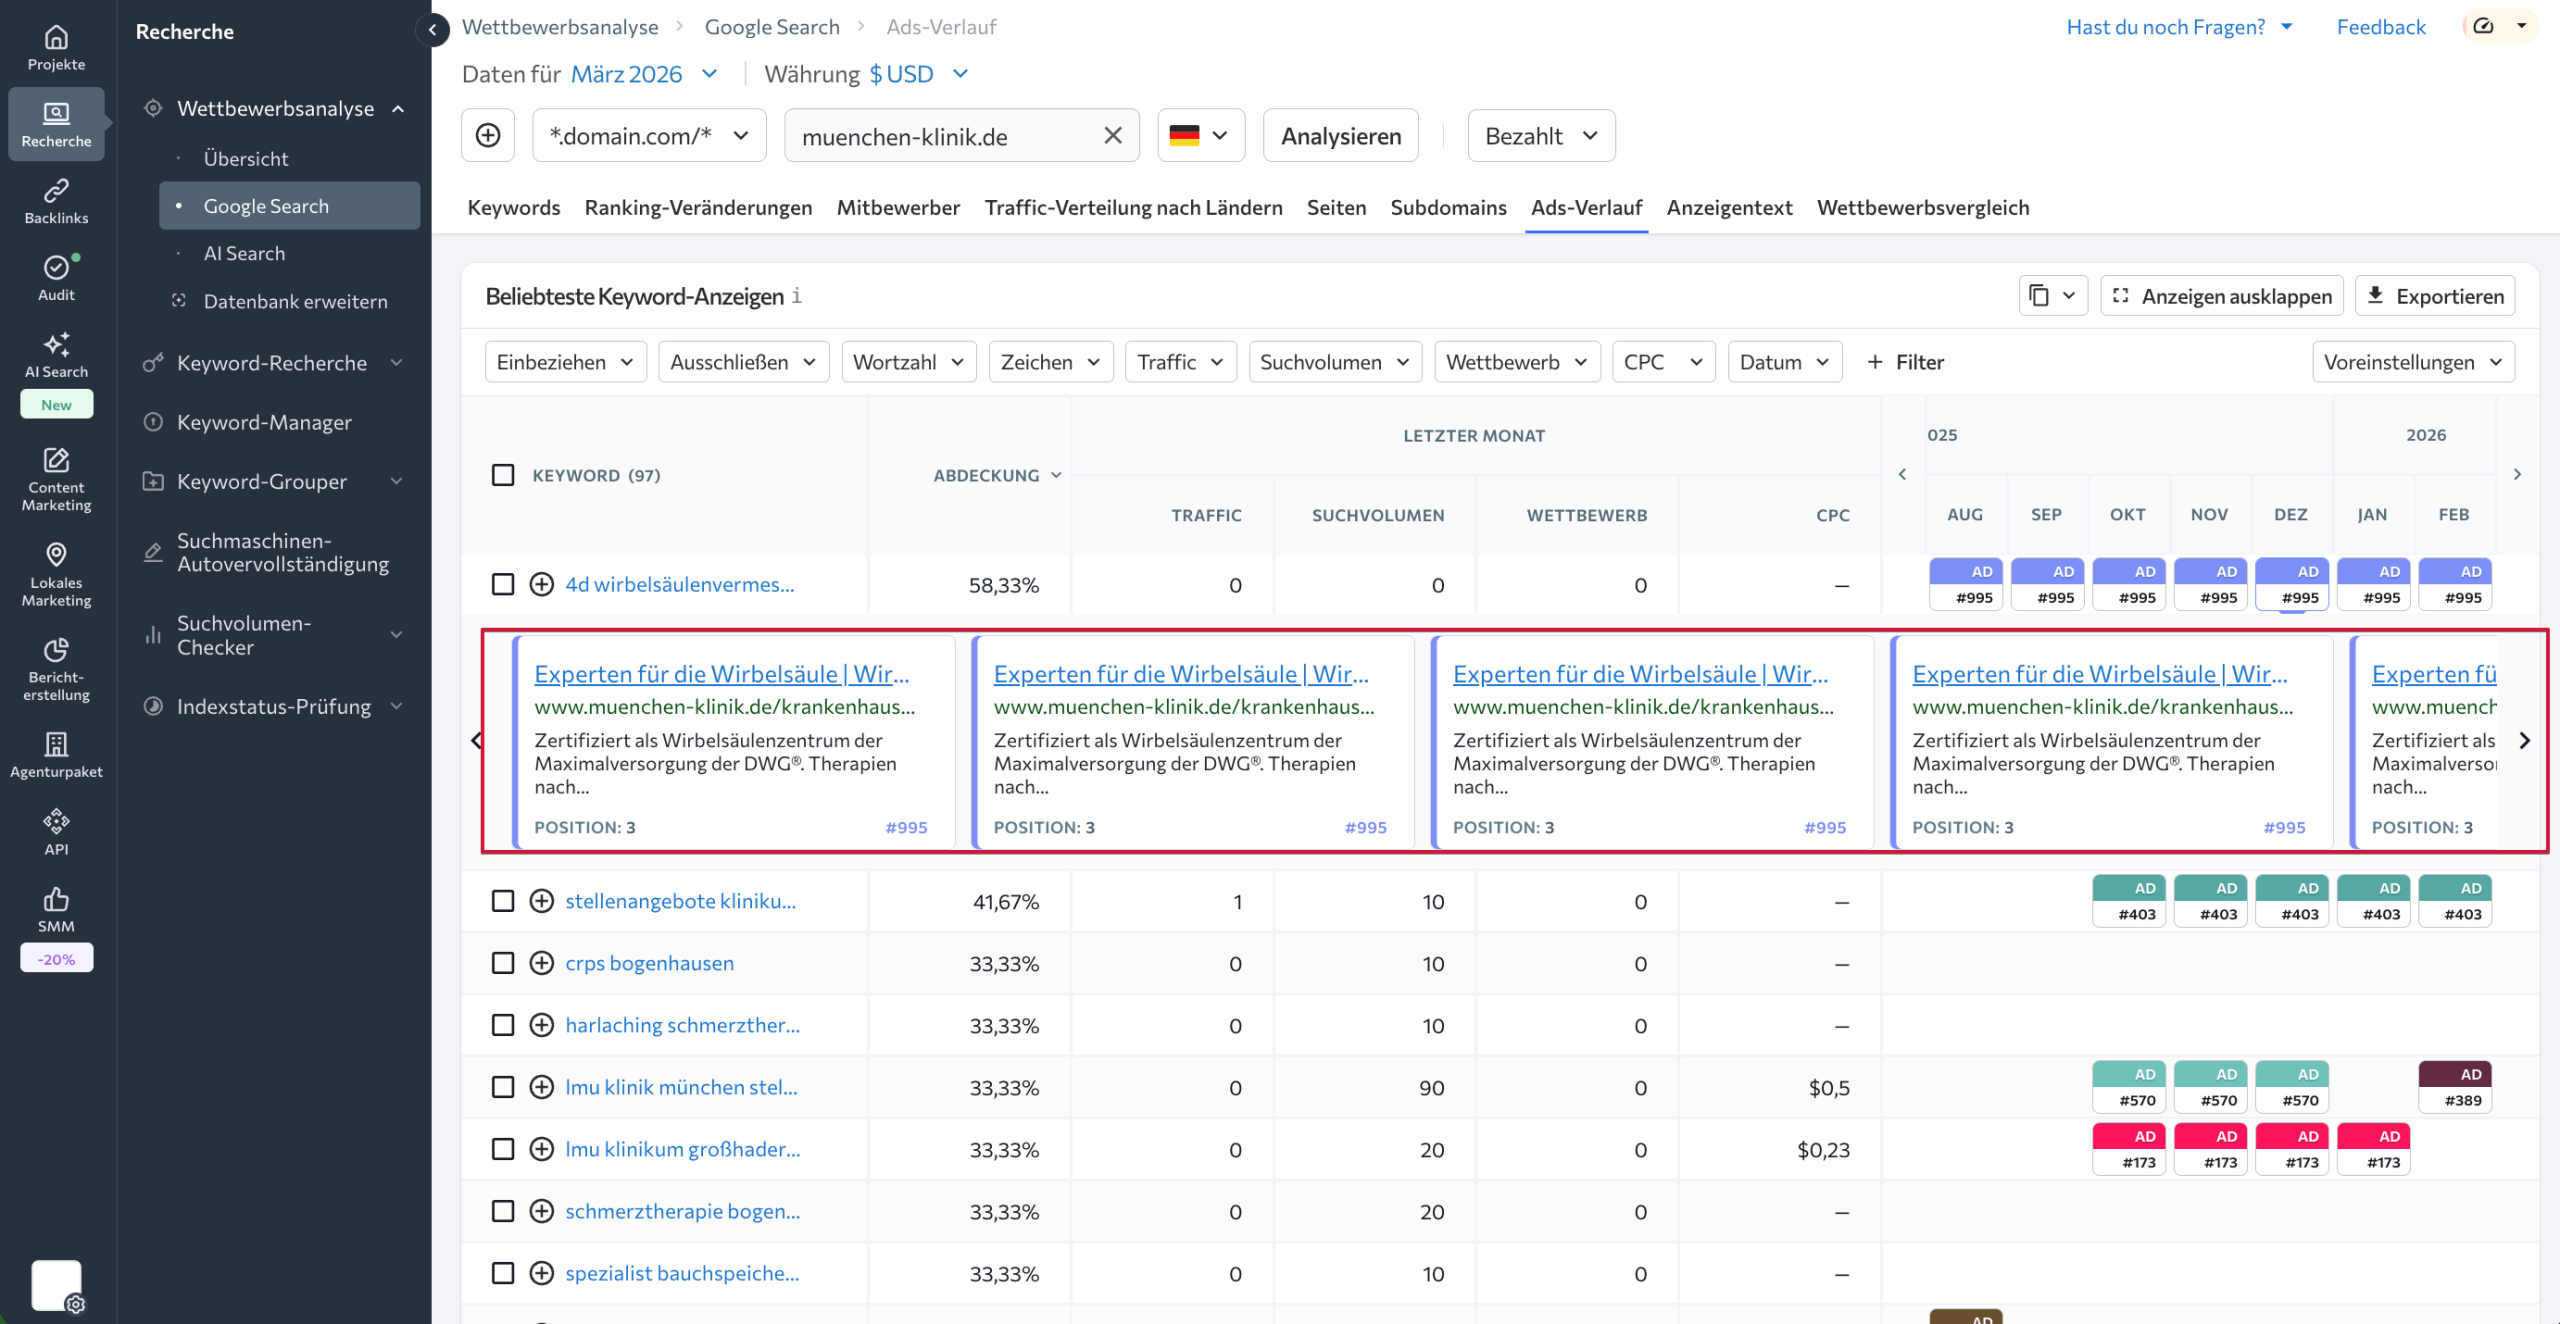Open the Feedback link

pos(2380,26)
